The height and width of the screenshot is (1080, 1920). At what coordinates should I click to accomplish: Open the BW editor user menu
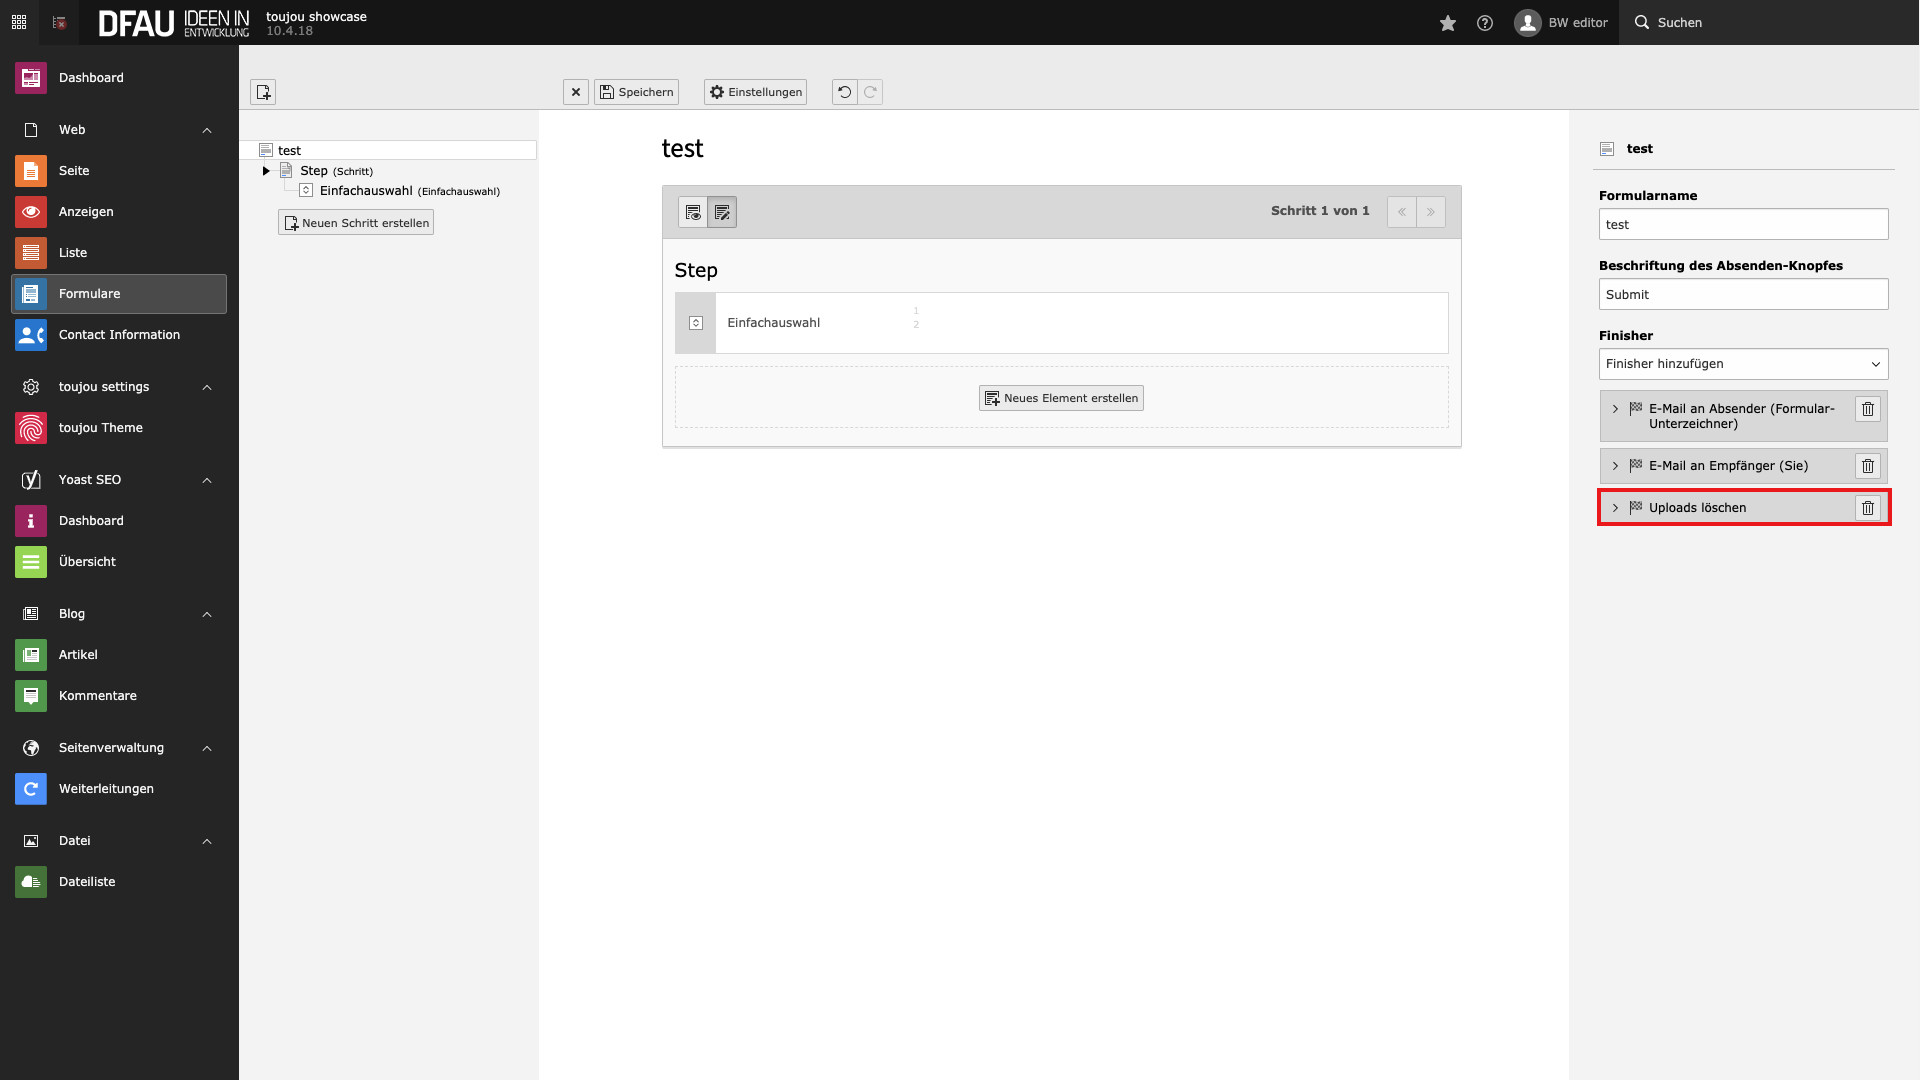[x=1562, y=22]
